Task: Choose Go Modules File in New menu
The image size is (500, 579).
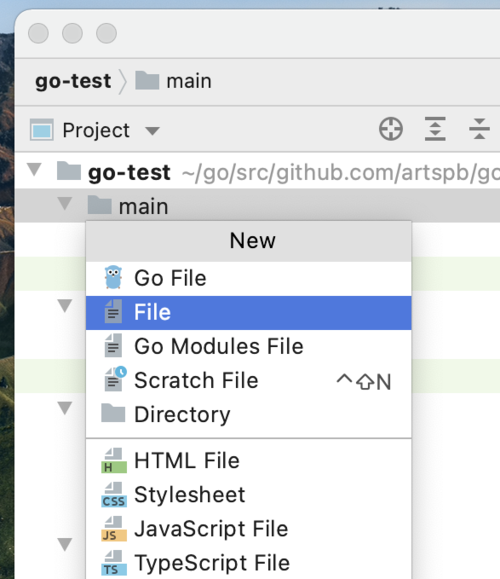Action: click(x=249, y=346)
